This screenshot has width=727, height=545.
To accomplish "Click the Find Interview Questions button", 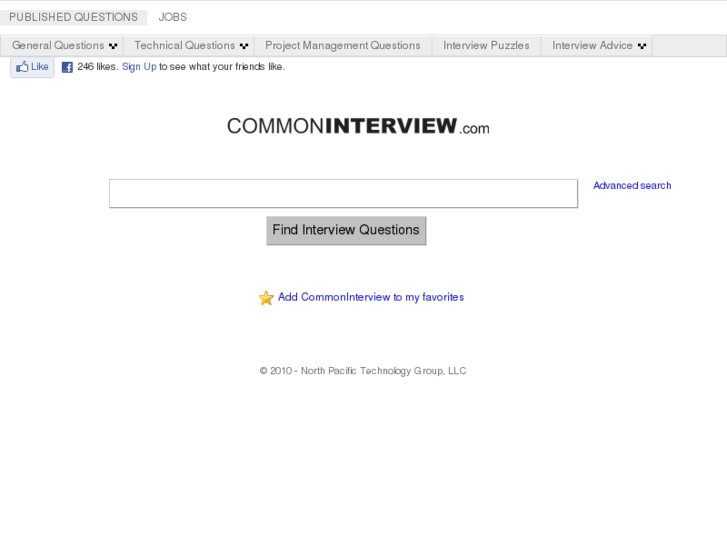I will (x=346, y=231).
